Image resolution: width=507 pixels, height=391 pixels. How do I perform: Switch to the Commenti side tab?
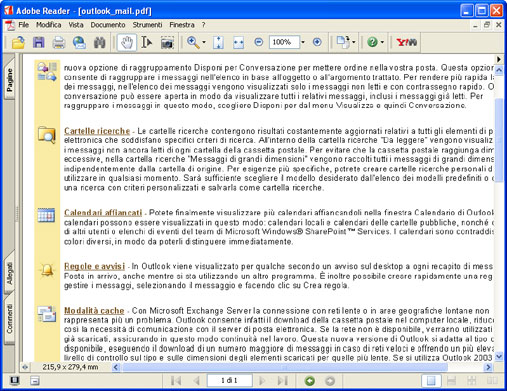9,318
